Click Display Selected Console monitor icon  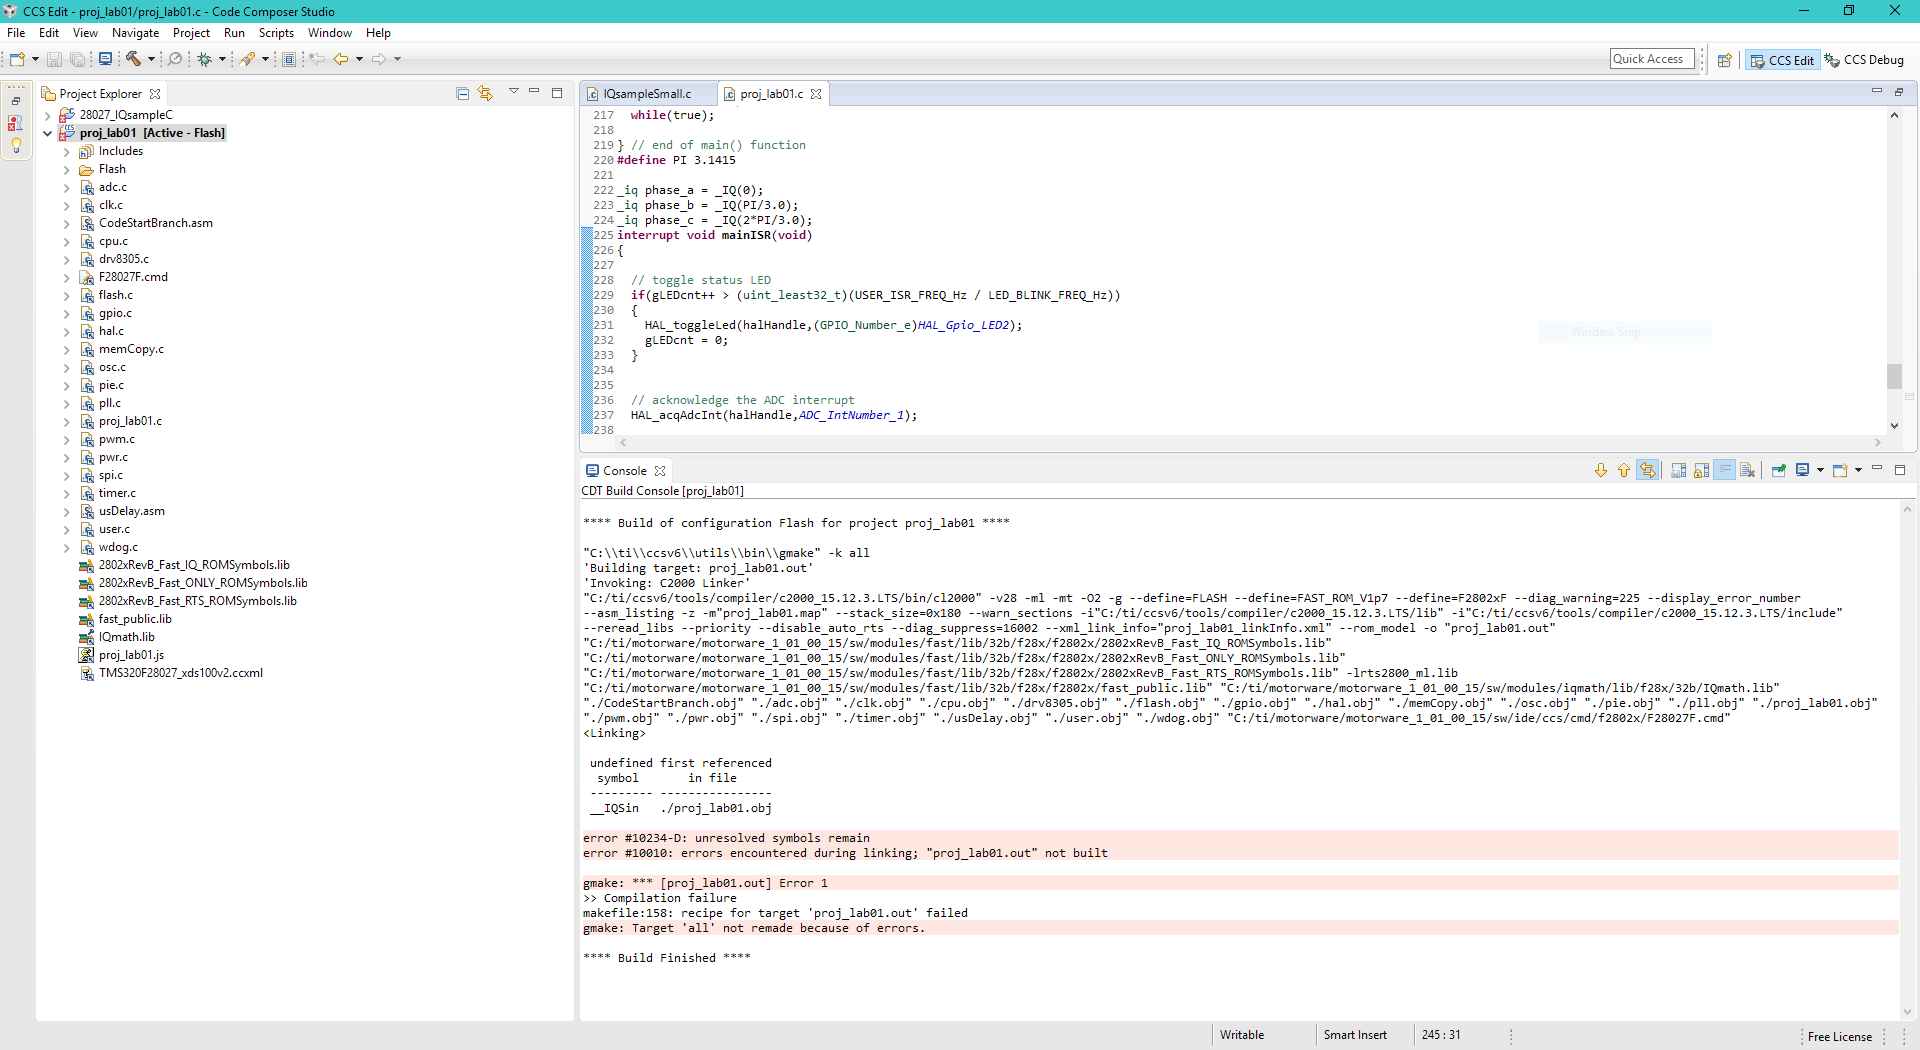[1802, 470]
